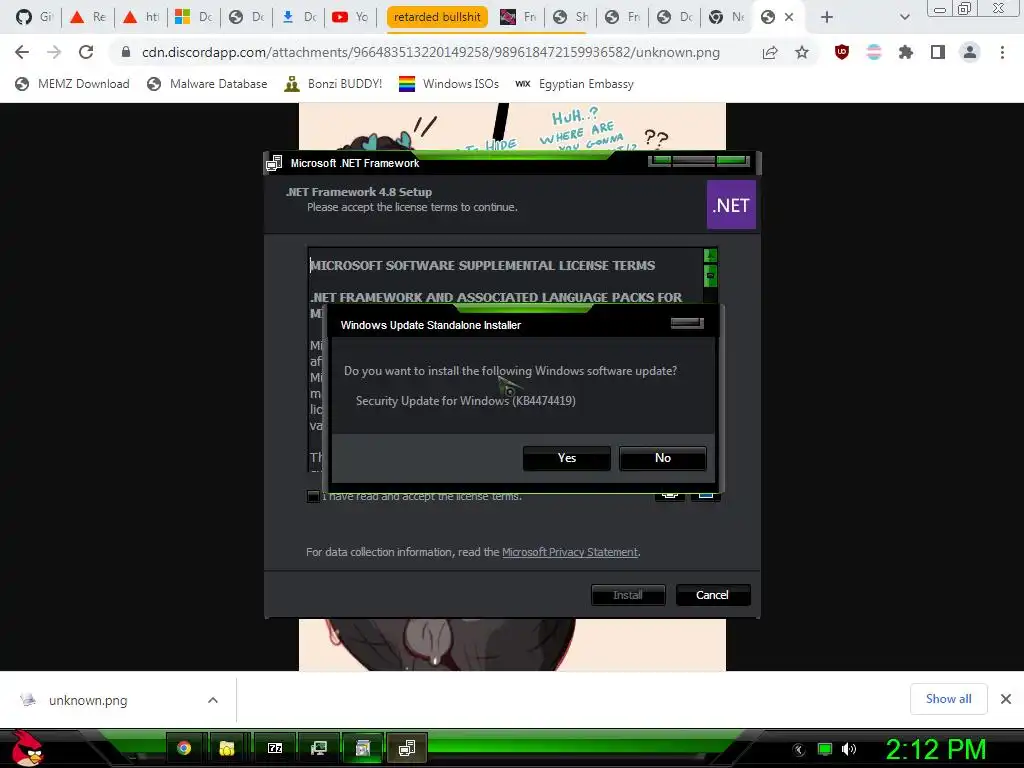1024x768 pixels.
Task: Click 'MICROSOFT SOFTWARE SUPPLEMENTAL LICENSE TERMS' heading
Action: point(482,265)
